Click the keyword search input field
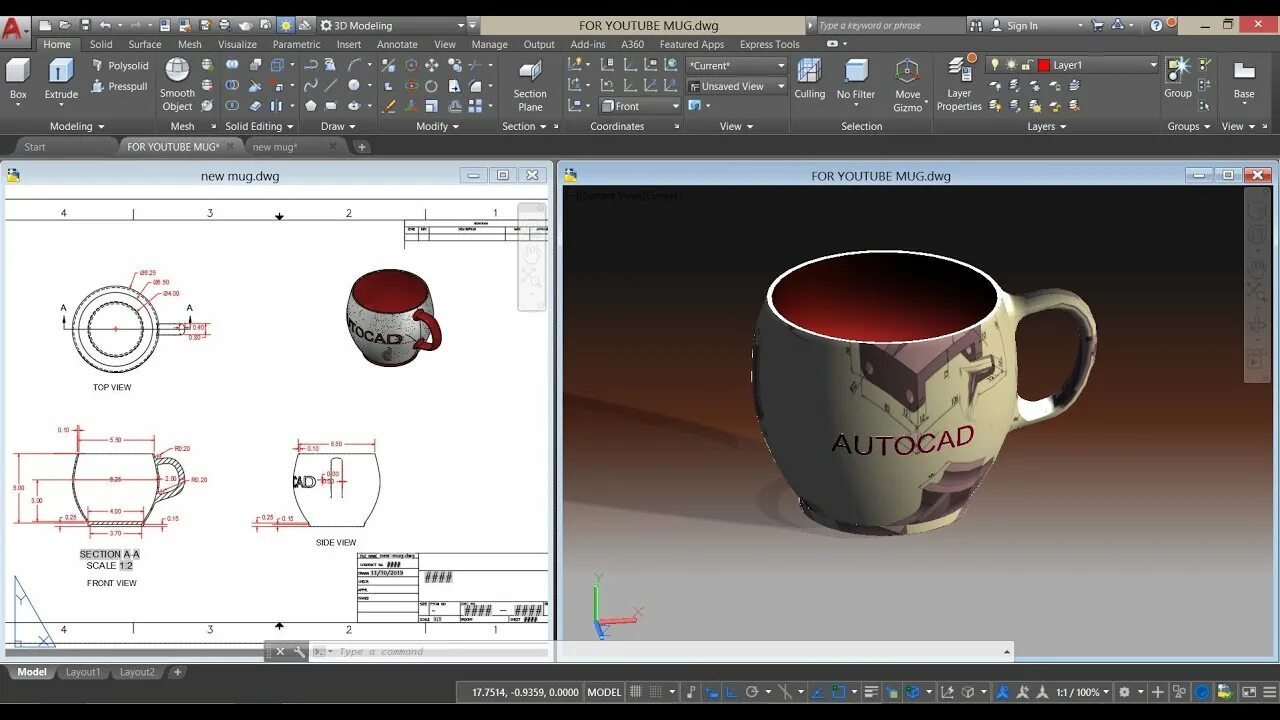The width and height of the screenshot is (1280, 720). click(890, 25)
